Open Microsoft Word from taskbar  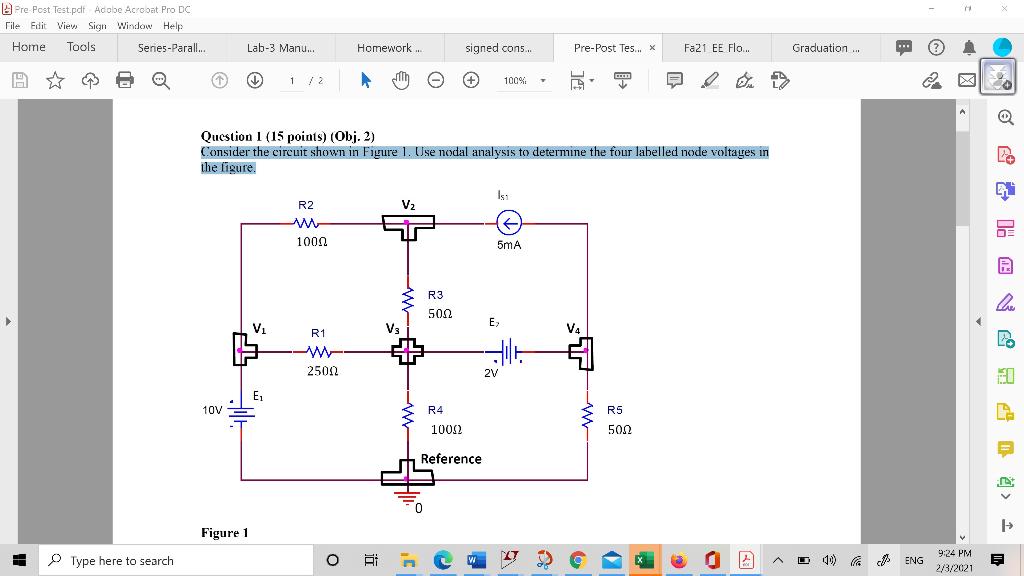(476, 560)
